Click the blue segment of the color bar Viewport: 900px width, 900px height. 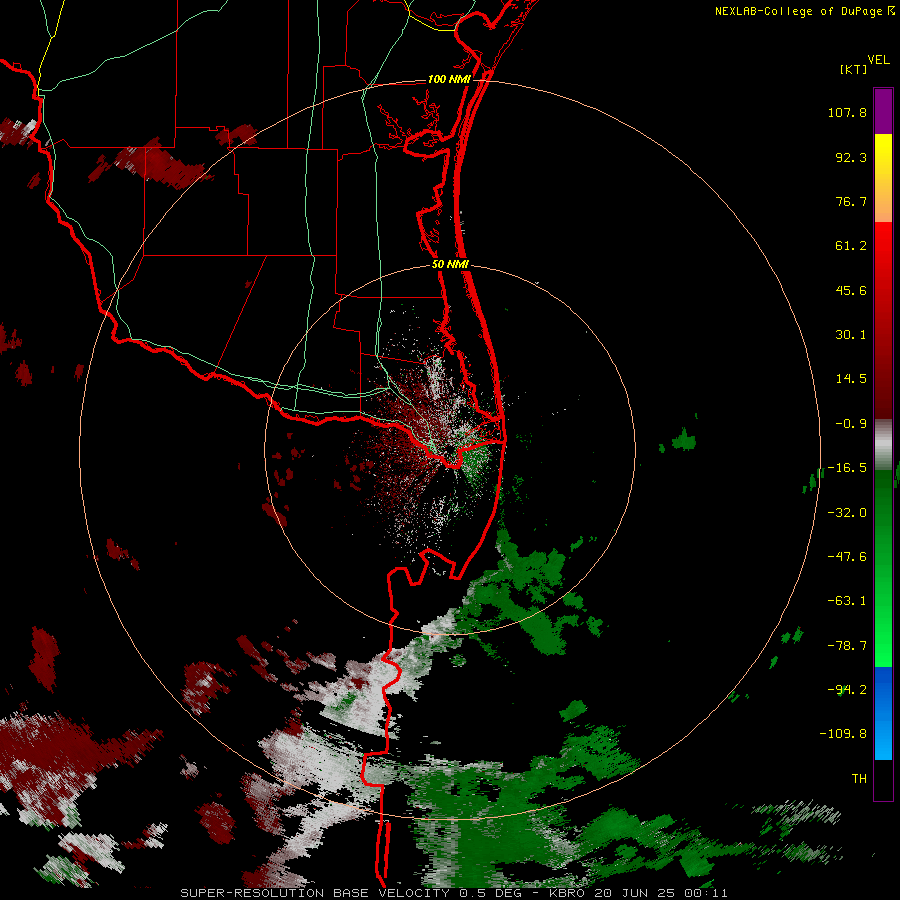[x=883, y=713]
